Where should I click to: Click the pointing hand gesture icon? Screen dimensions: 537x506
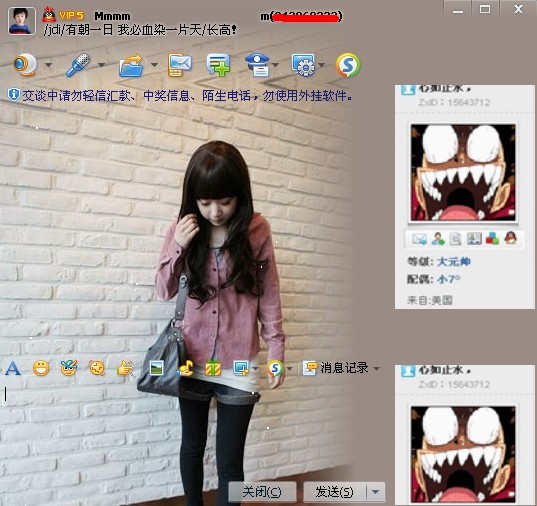coord(125,369)
